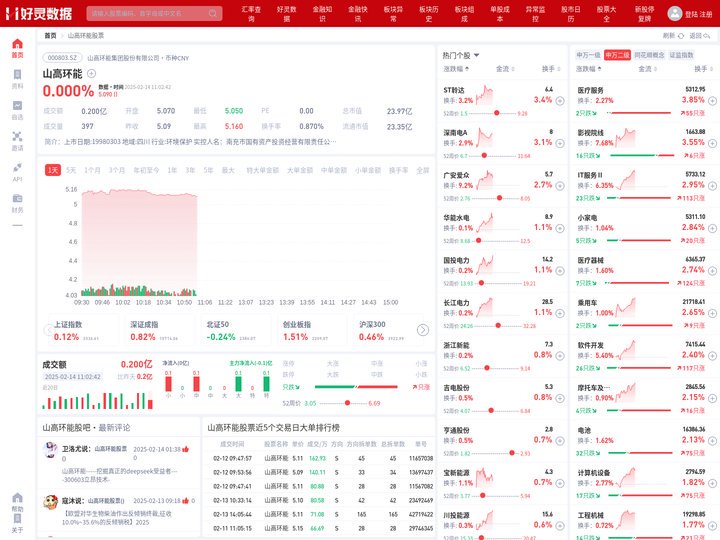The height and width of the screenshot is (540, 720).
Task: Switch to the 申万二级 tab
Action: pyautogui.click(x=617, y=55)
